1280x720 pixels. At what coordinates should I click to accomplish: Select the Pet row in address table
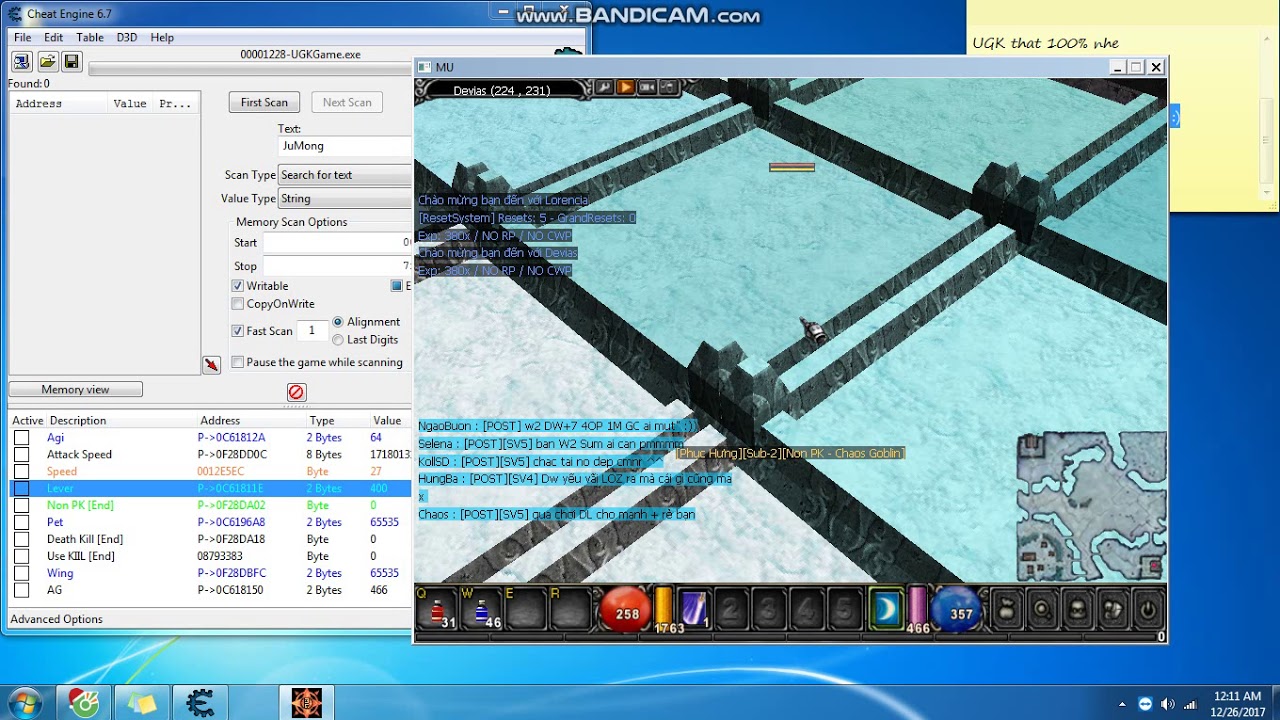[210, 523]
